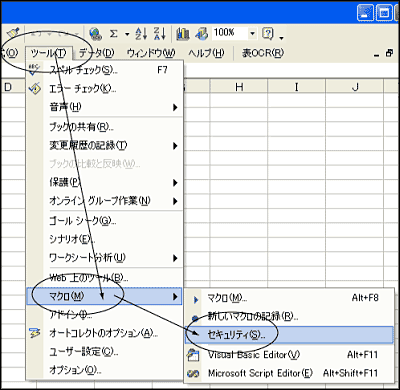Click the help question mark icon
This screenshot has width=400, height=390.
[268, 33]
